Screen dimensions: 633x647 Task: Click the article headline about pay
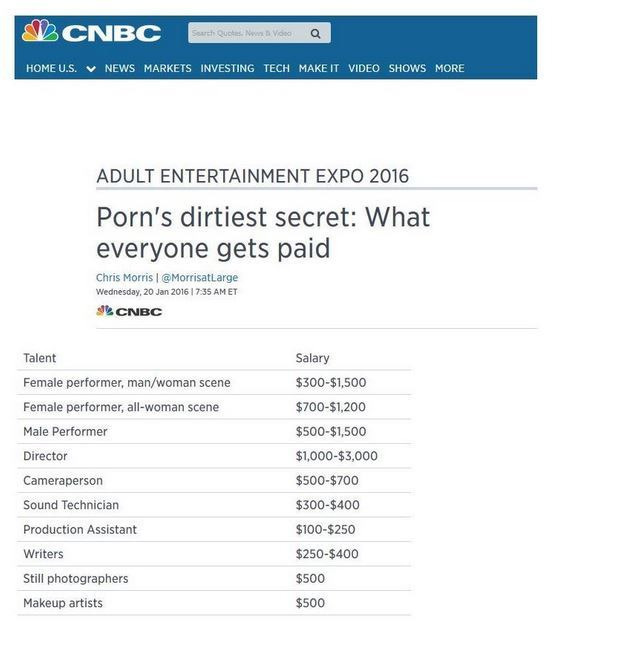coord(263,232)
